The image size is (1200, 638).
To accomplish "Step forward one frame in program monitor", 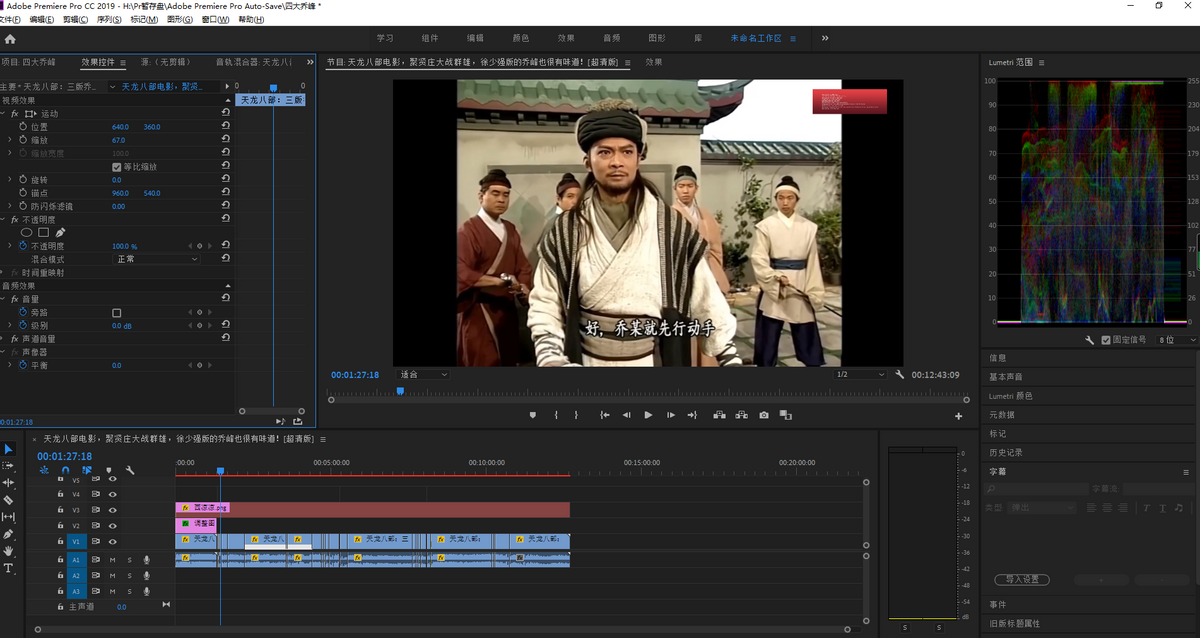I will (670, 415).
